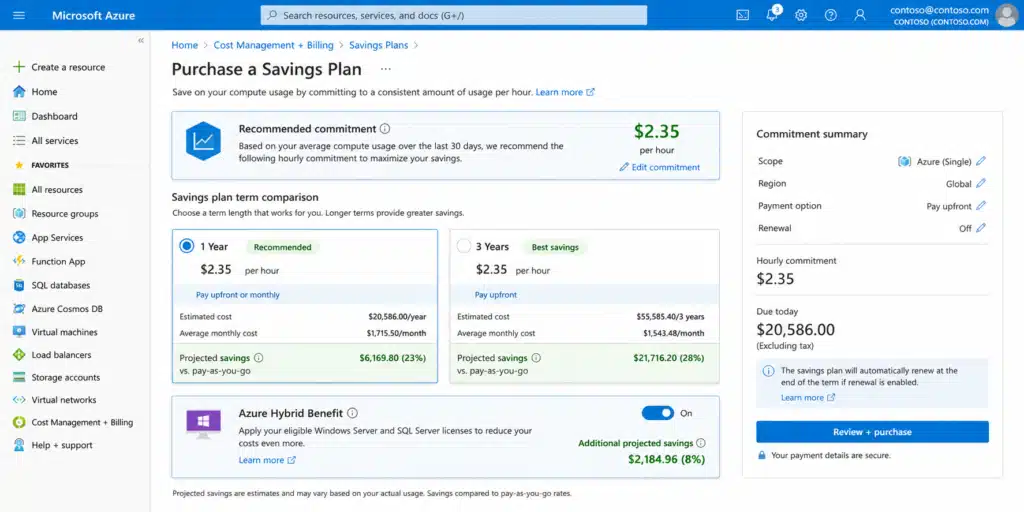Click the Recommended badge on 1 Year
Image resolution: width=1024 pixels, height=512 pixels.
coord(283,247)
